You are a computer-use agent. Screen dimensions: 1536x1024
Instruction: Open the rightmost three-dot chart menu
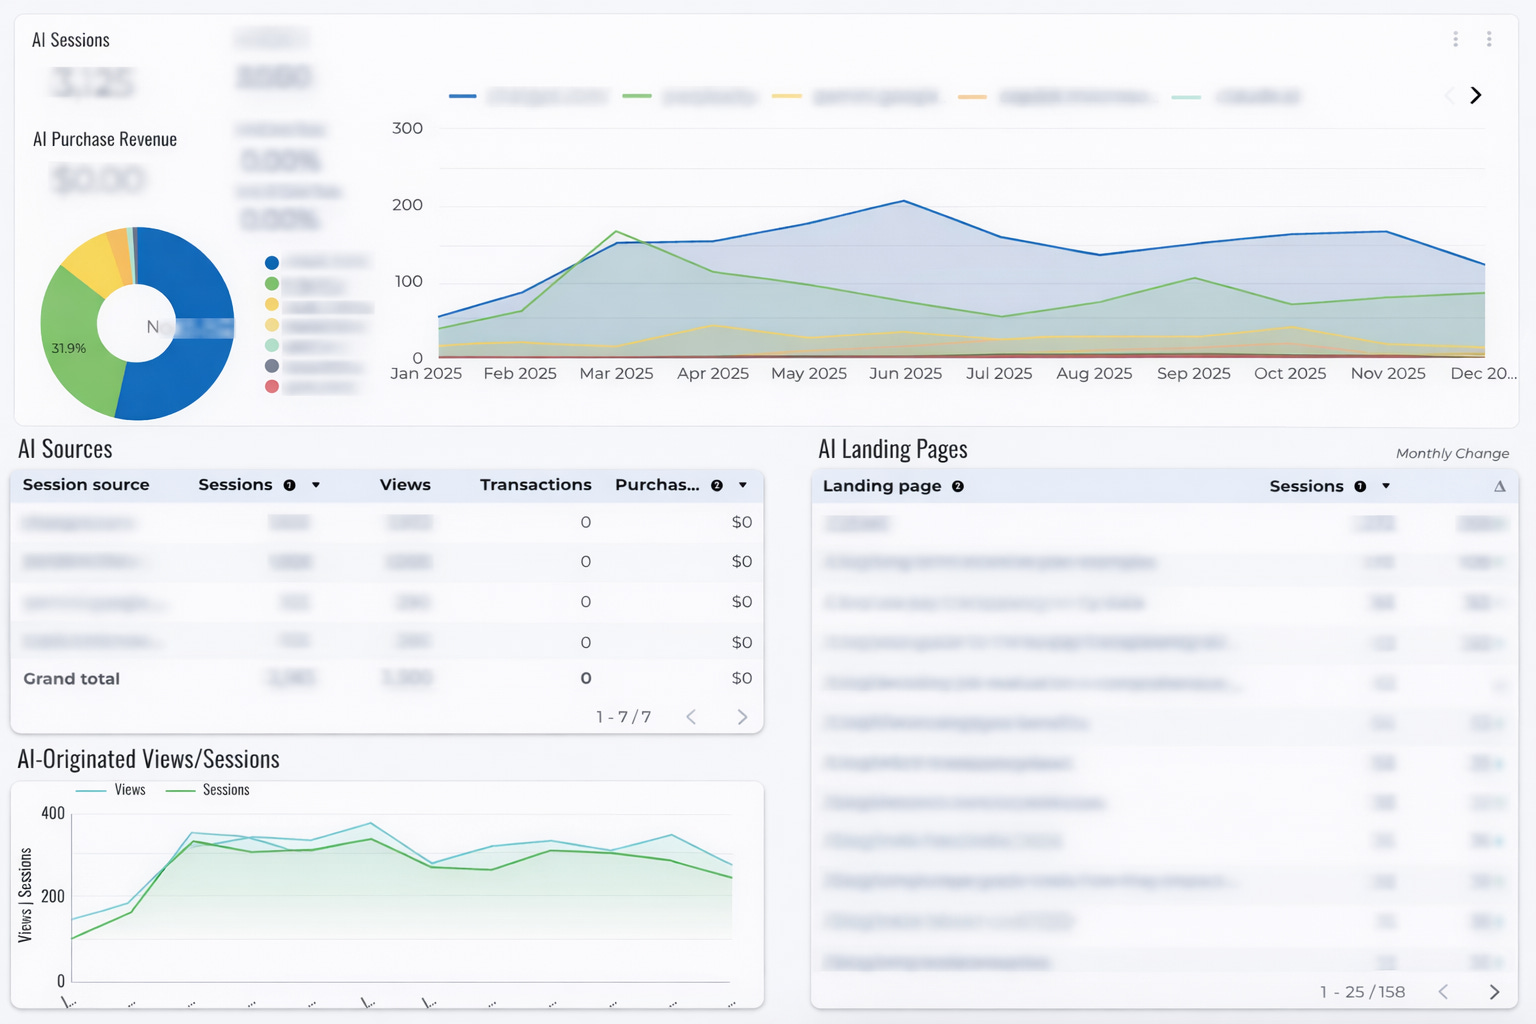click(1489, 39)
